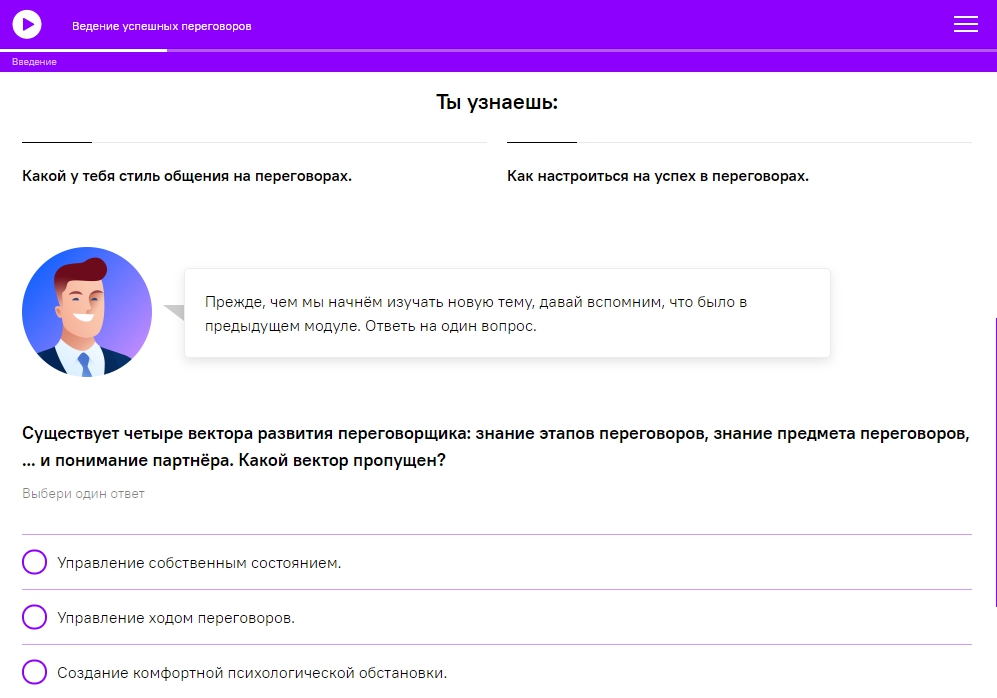Open the hamburger menu
Image resolution: width=997 pixels, height=698 pixels.
(x=965, y=25)
